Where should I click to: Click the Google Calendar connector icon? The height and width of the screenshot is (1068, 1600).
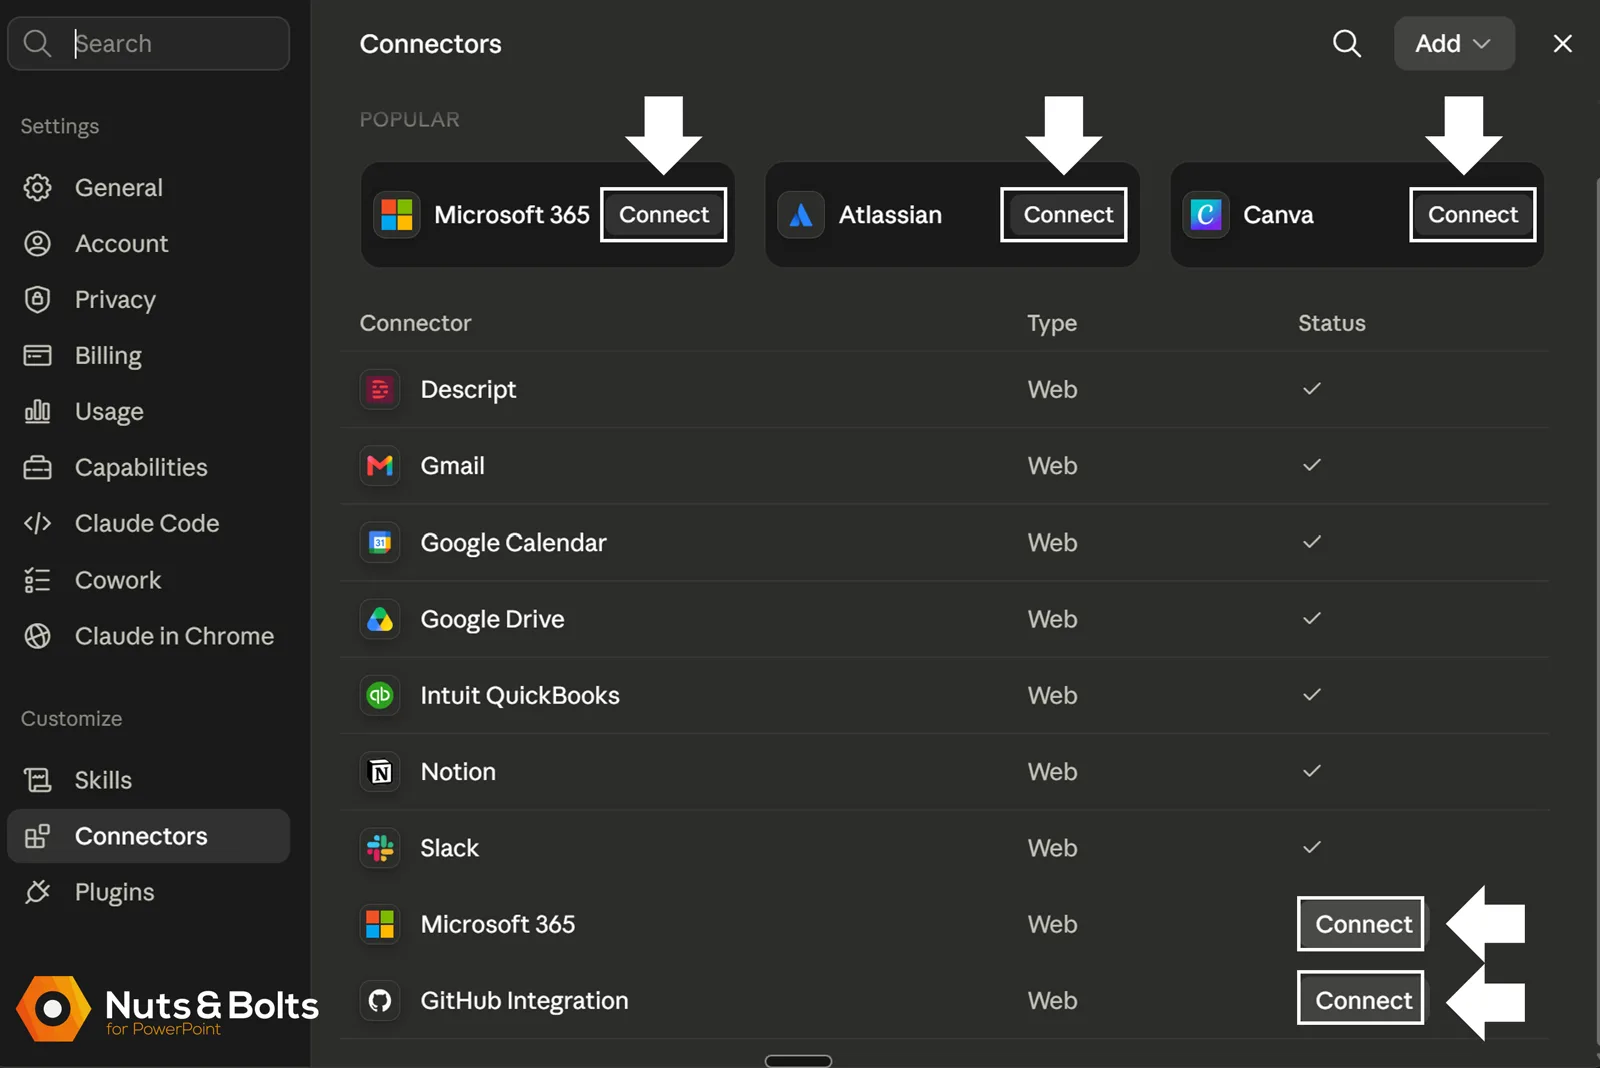[x=380, y=543]
